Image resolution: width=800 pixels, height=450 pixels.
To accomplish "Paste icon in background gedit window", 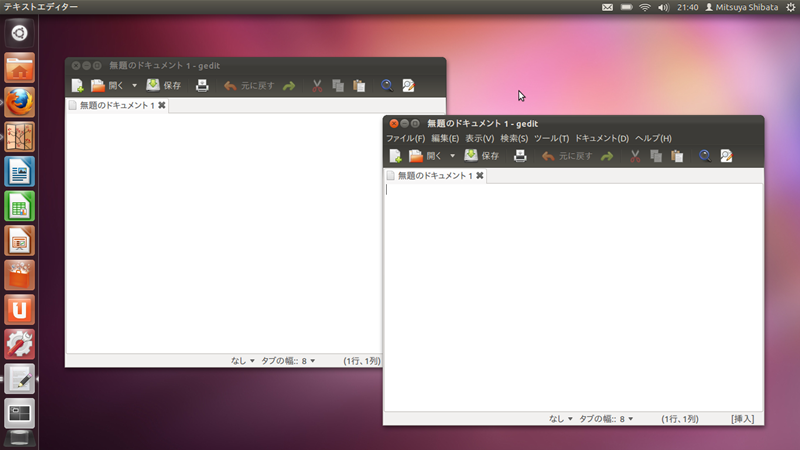I will (x=359, y=86).
